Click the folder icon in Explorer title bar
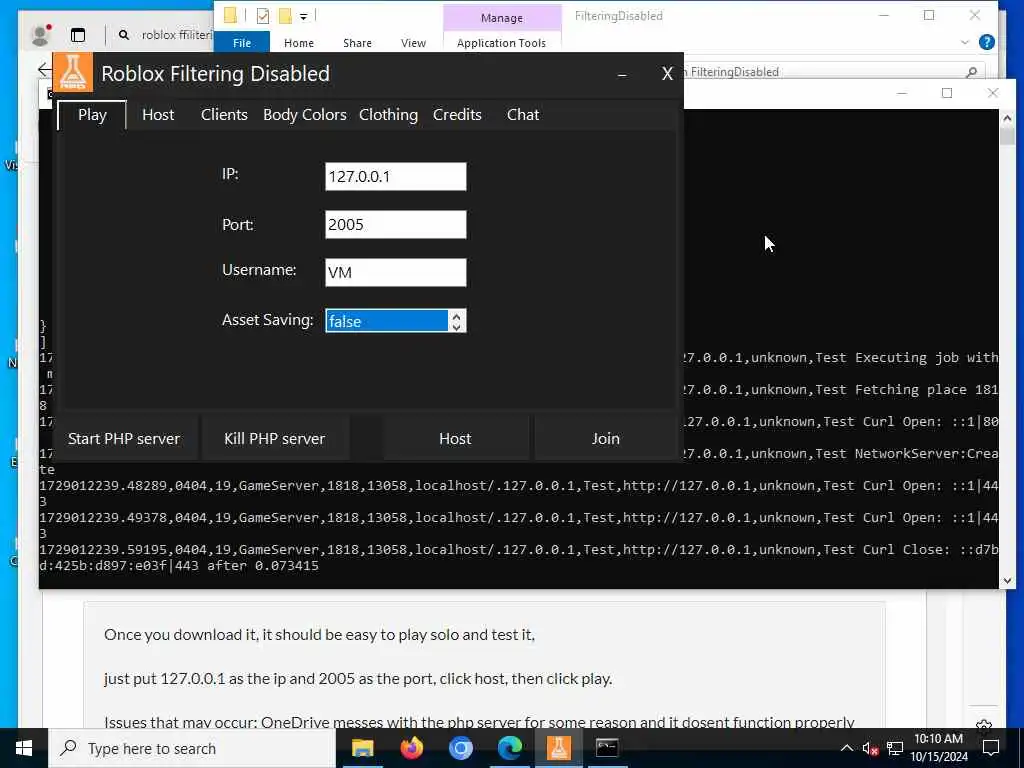Image resolution: width=1024 pixels, height=768 pixels. pos(230,15)
